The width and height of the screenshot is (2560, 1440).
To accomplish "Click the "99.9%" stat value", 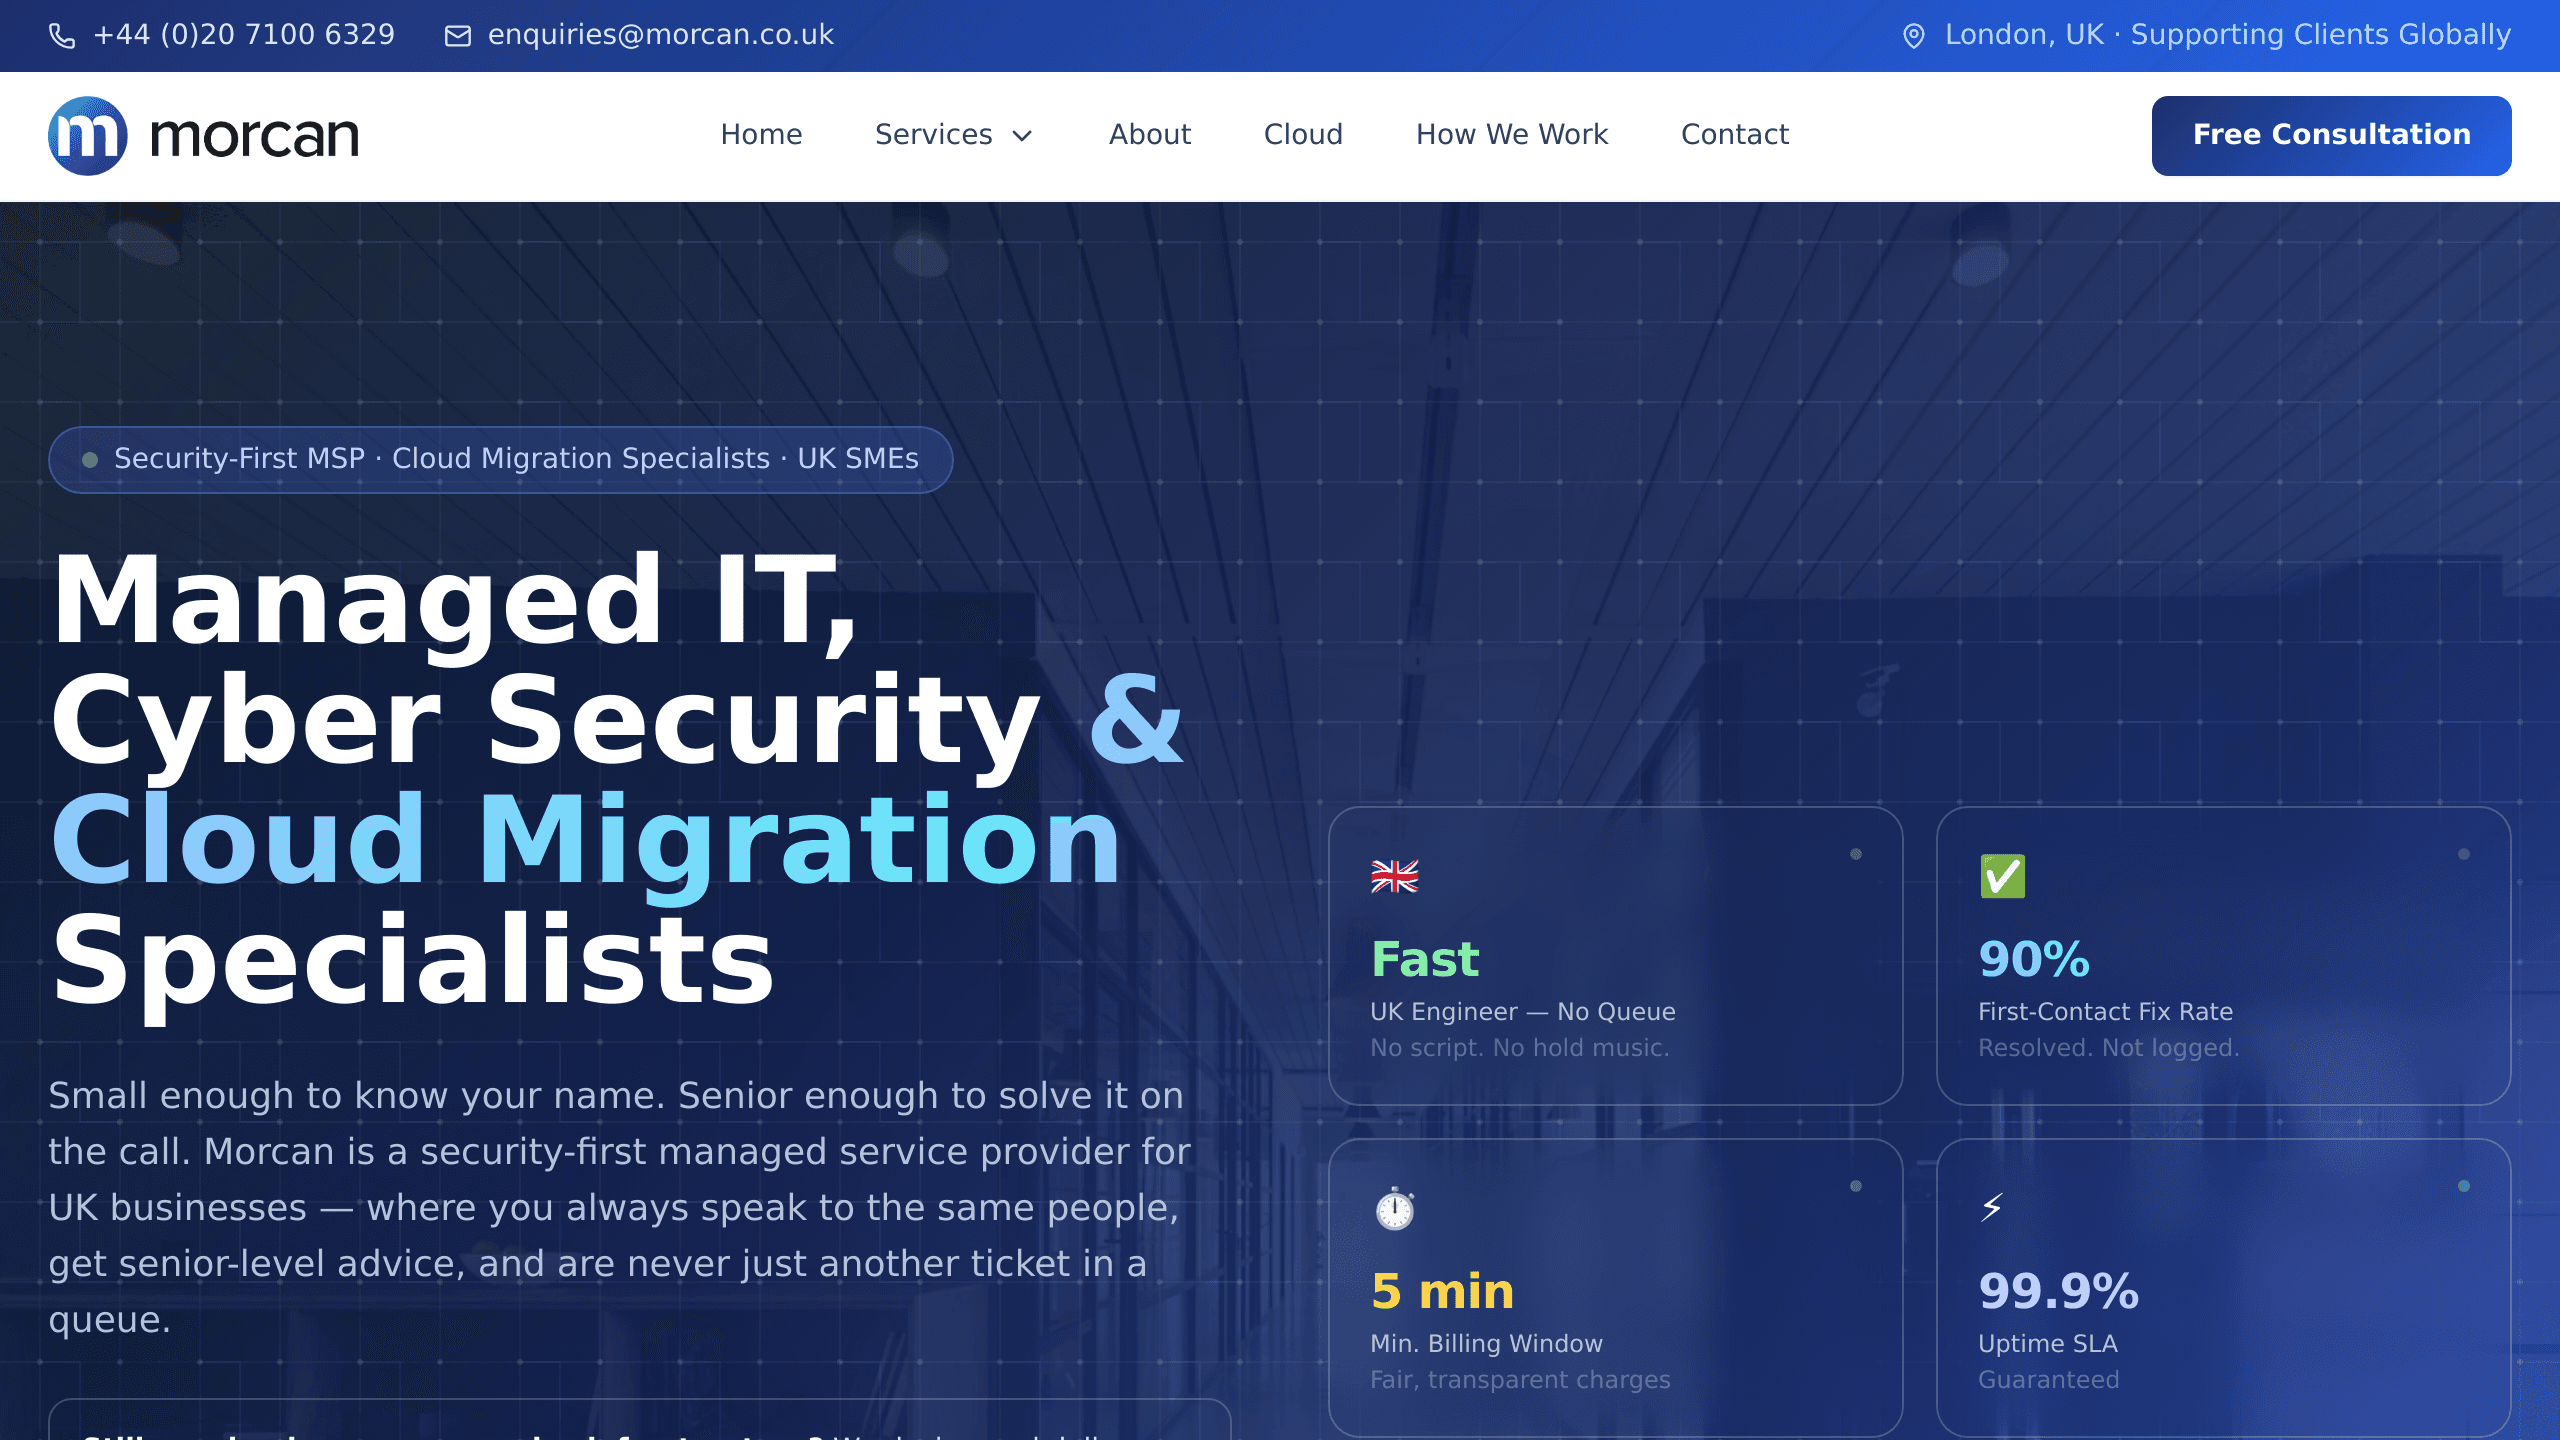I will [x=2059, y=1292].
